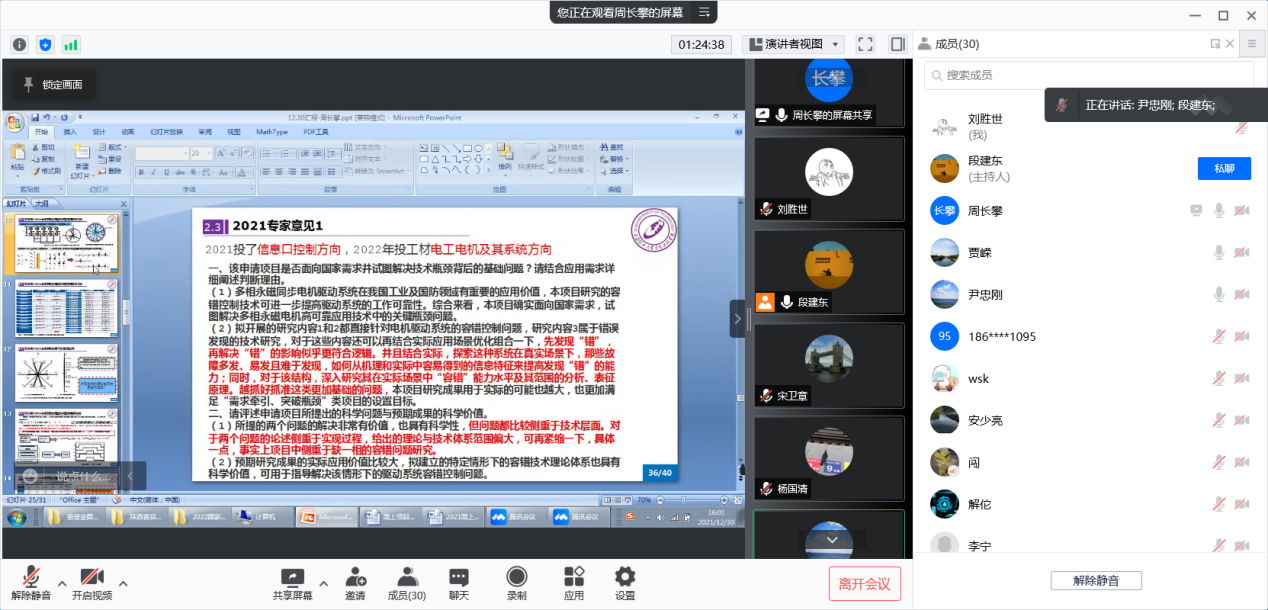This screenshot has width=1268, height=610.
Task: Enter full screen mode icon
Action: pos(866,44)
